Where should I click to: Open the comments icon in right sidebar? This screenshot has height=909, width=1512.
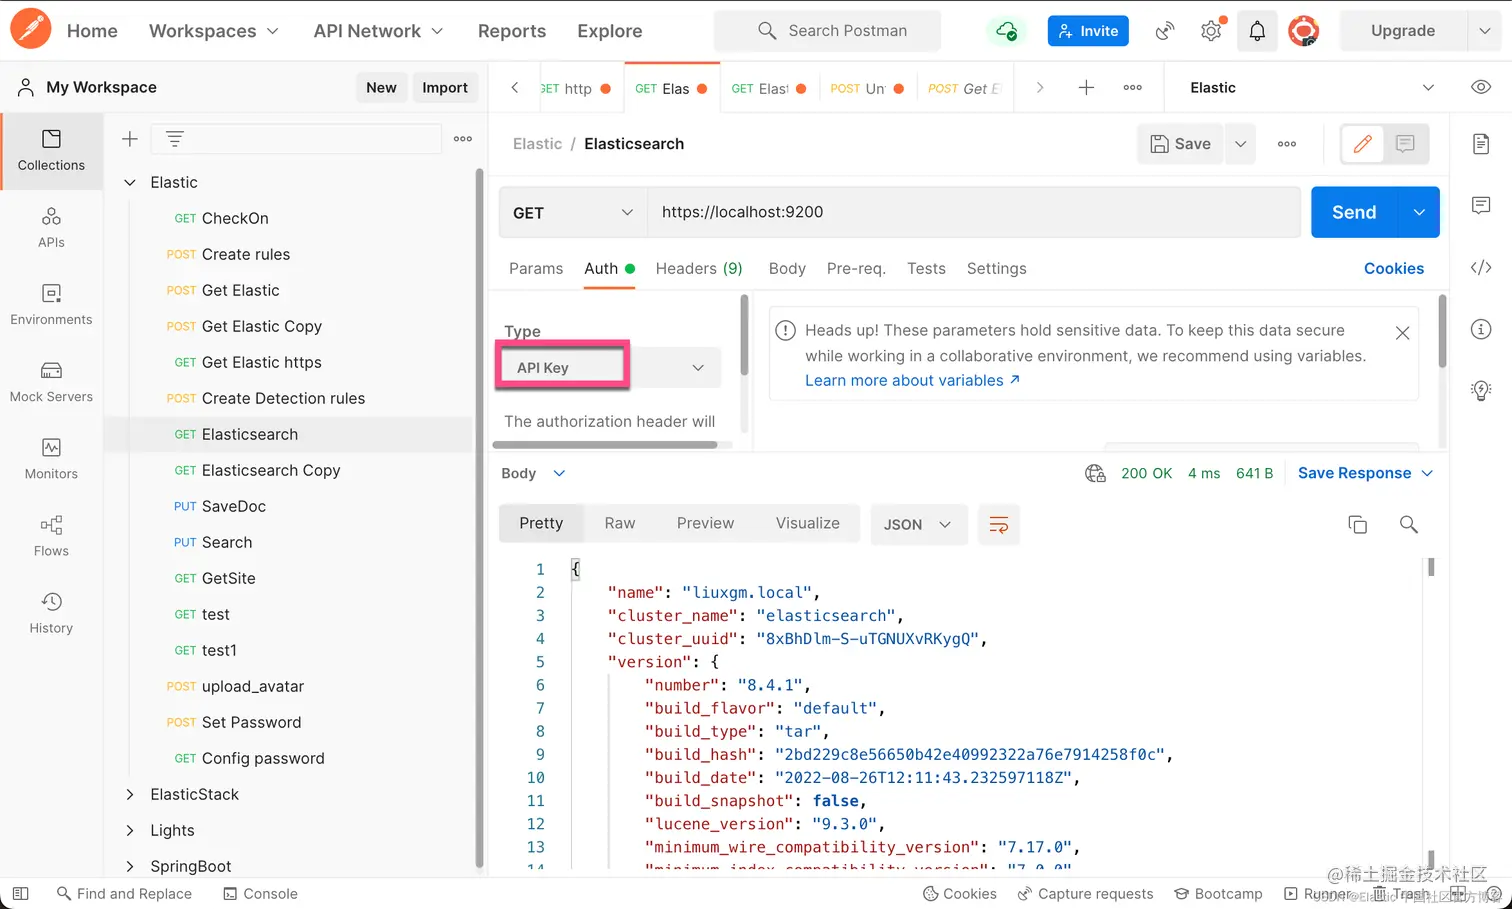pos(1481,205)
